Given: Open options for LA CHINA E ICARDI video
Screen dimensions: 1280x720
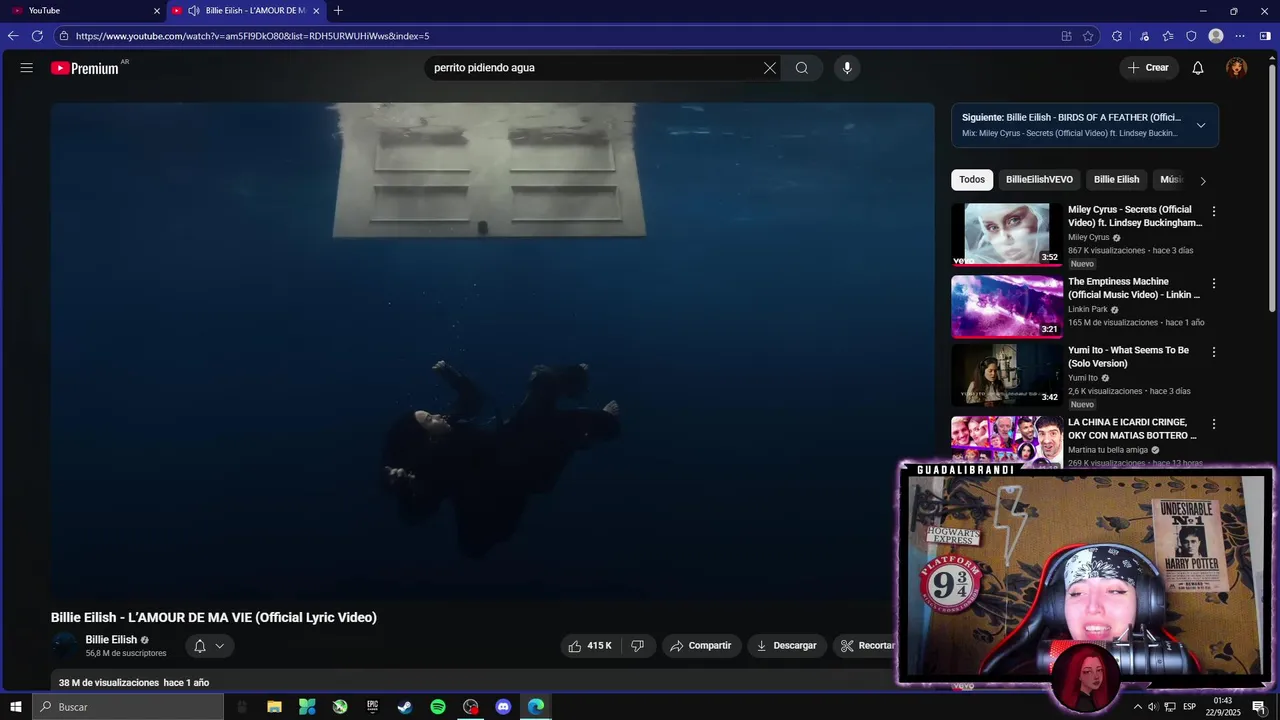Looking at the screenshot, I should click(x=1214, y=424).
